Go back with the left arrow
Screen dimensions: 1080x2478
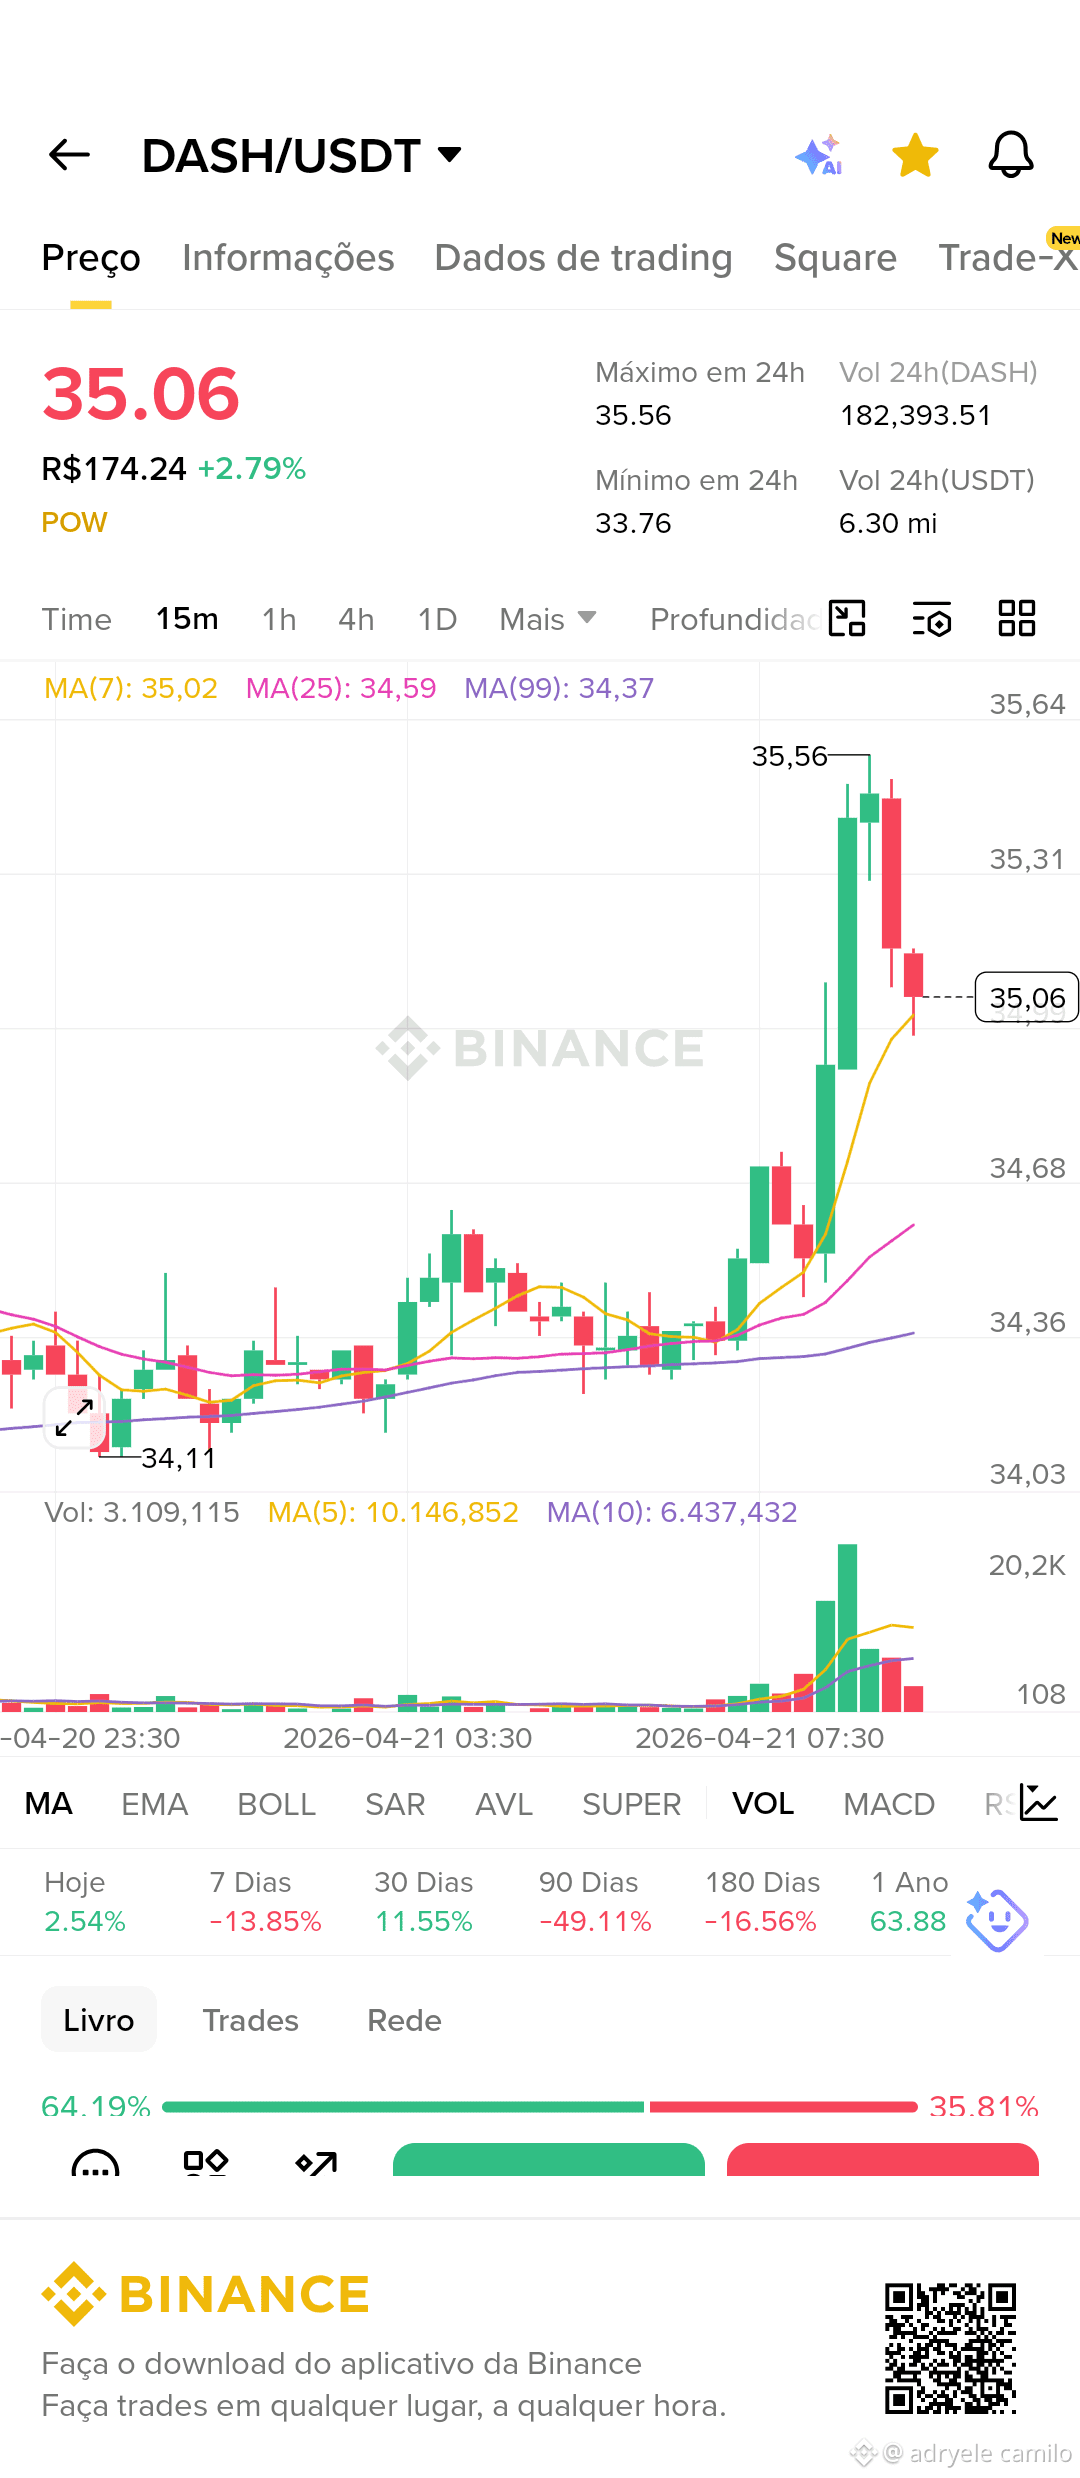69,155
